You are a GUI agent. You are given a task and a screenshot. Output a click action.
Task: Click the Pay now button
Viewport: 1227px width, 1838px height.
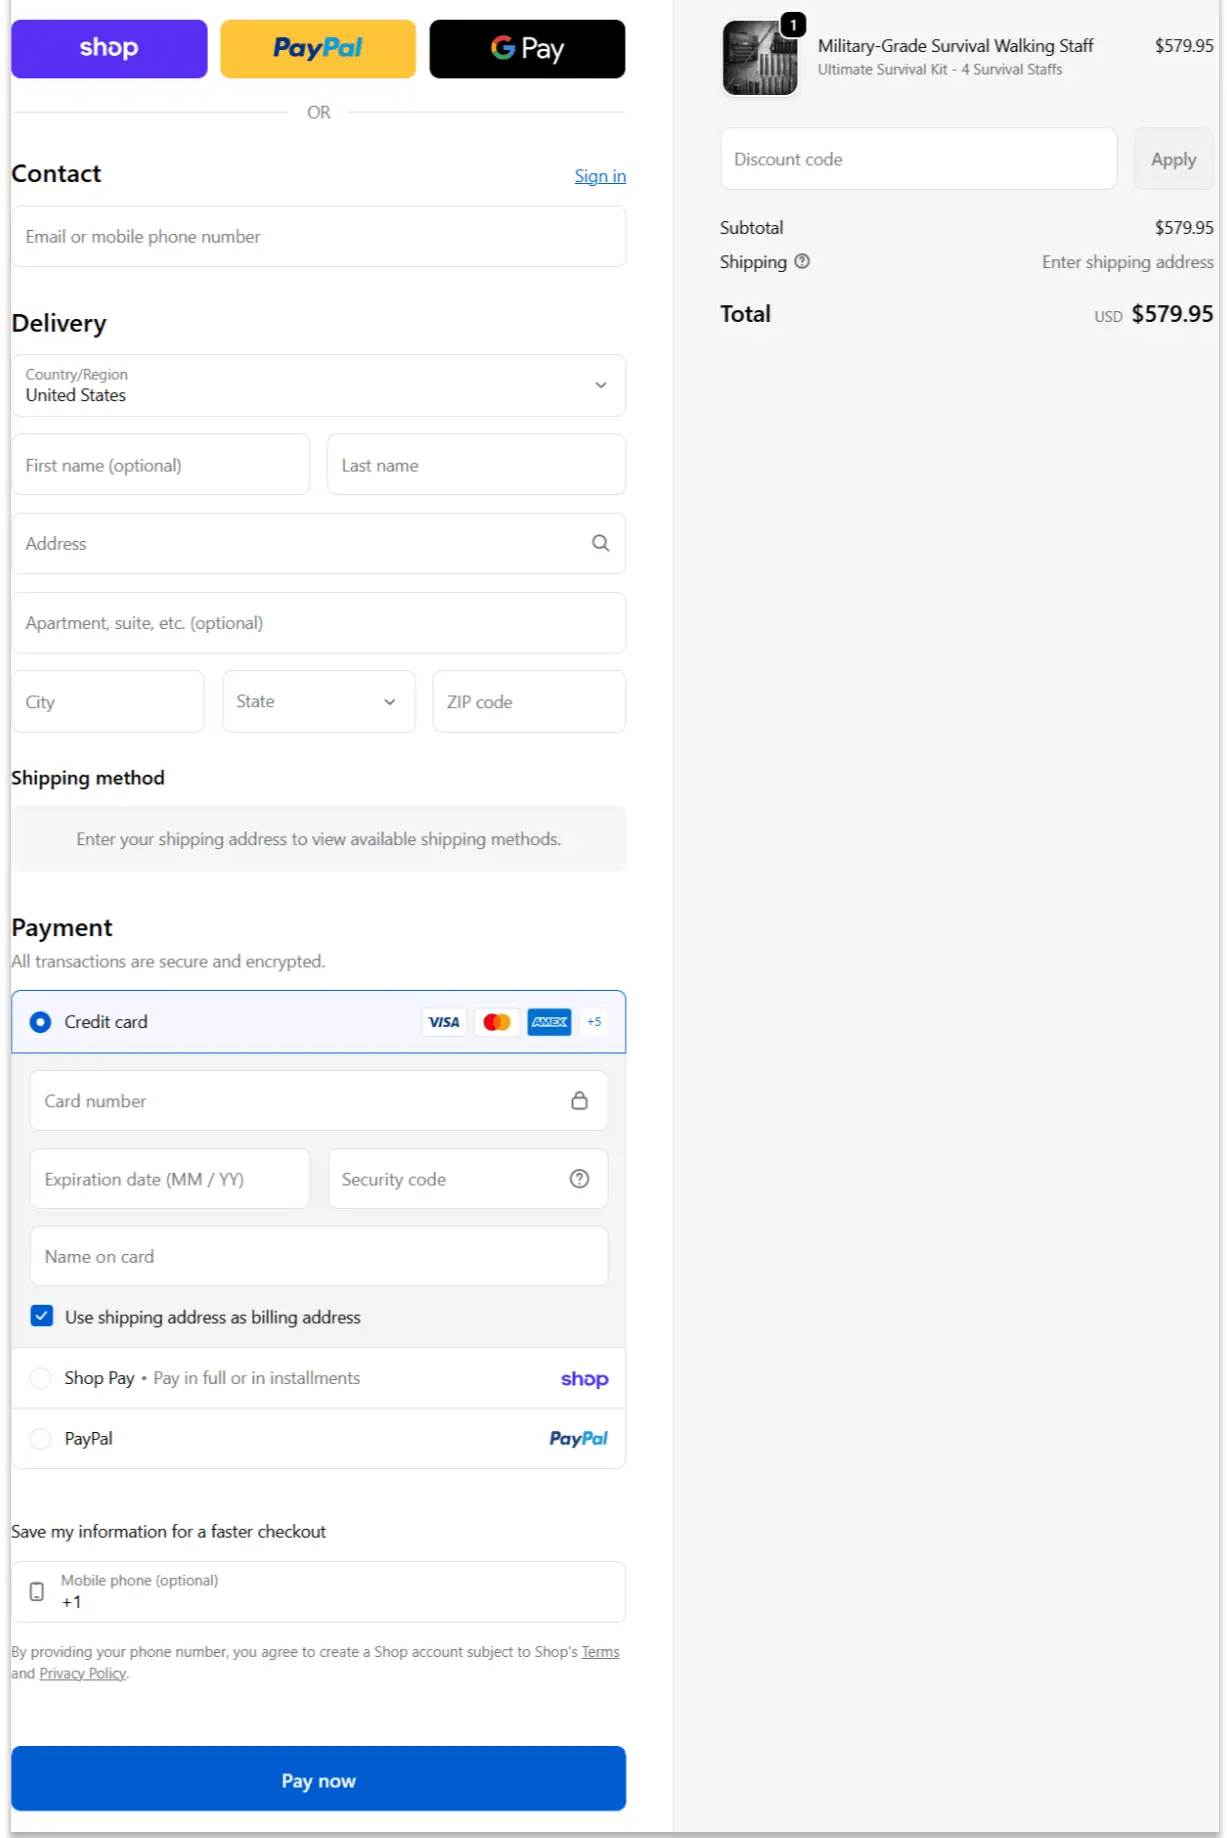[x=319, y=1779]
